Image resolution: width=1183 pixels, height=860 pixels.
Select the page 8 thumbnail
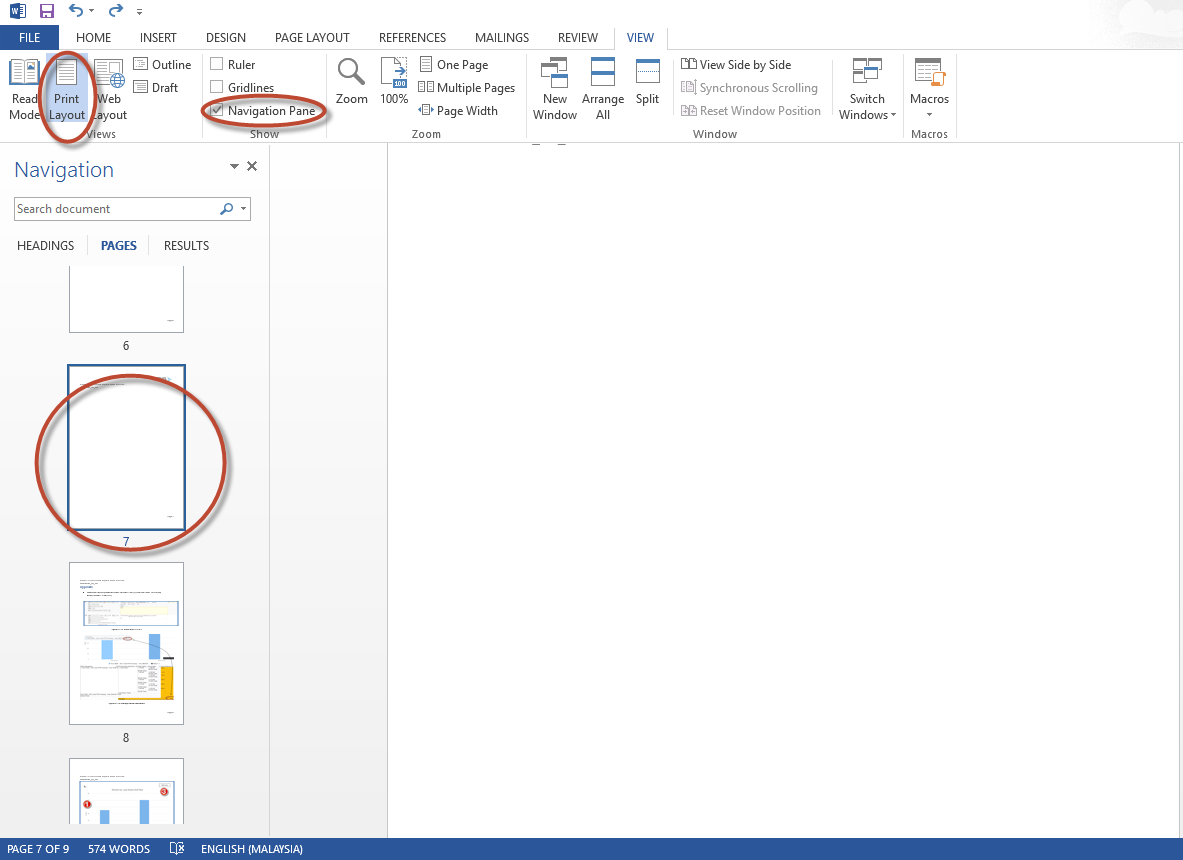pos(126,643)
